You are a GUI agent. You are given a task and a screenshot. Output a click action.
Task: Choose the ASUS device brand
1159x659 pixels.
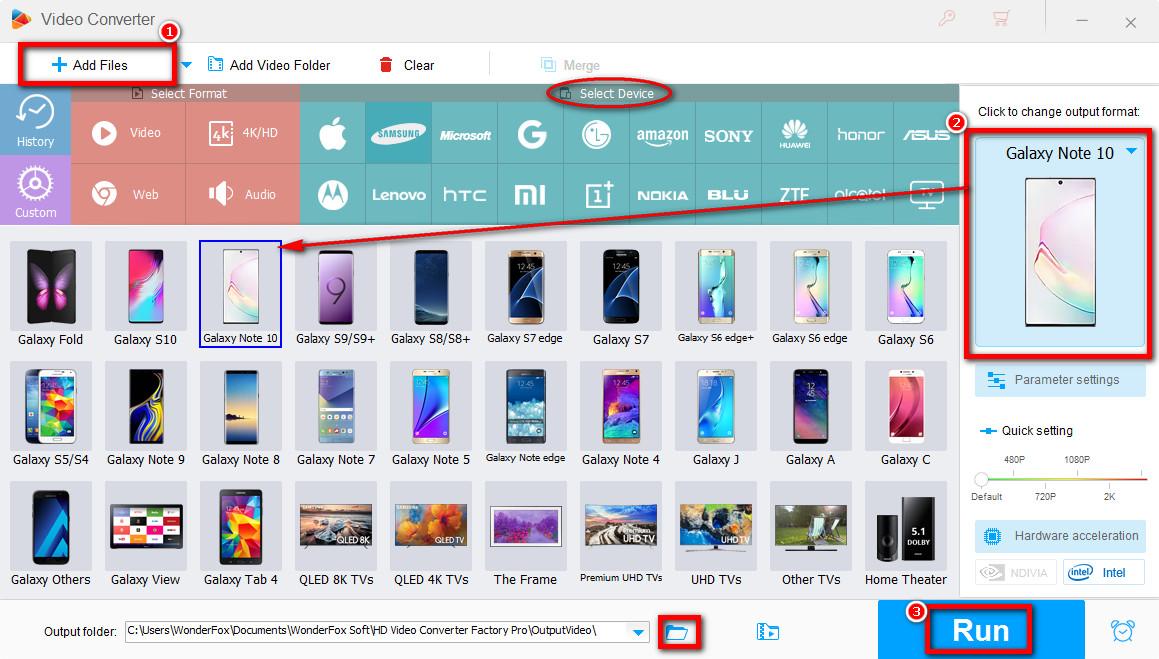(926, 134)
